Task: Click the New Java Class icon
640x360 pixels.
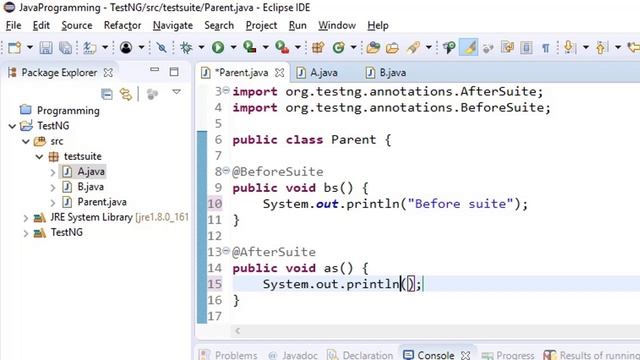Action: pos(338,48)
